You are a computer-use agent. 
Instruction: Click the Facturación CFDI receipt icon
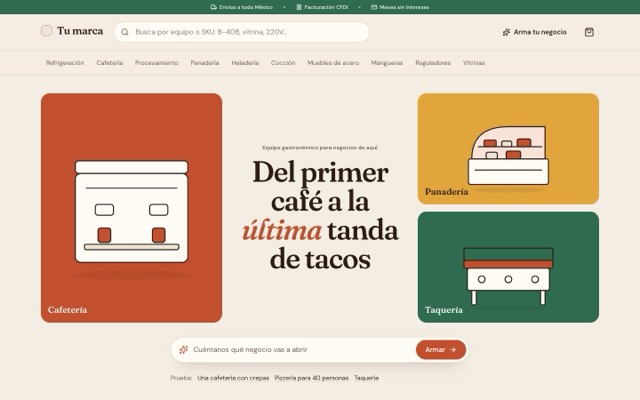tap(299, 7)
